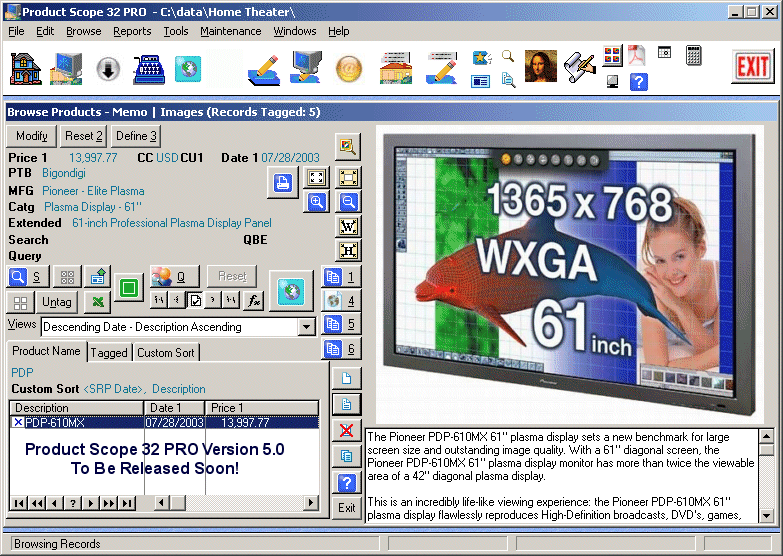Click the Plasma Display - 61'' category text
The image size is (783, 556).
[x=93, y=207]
